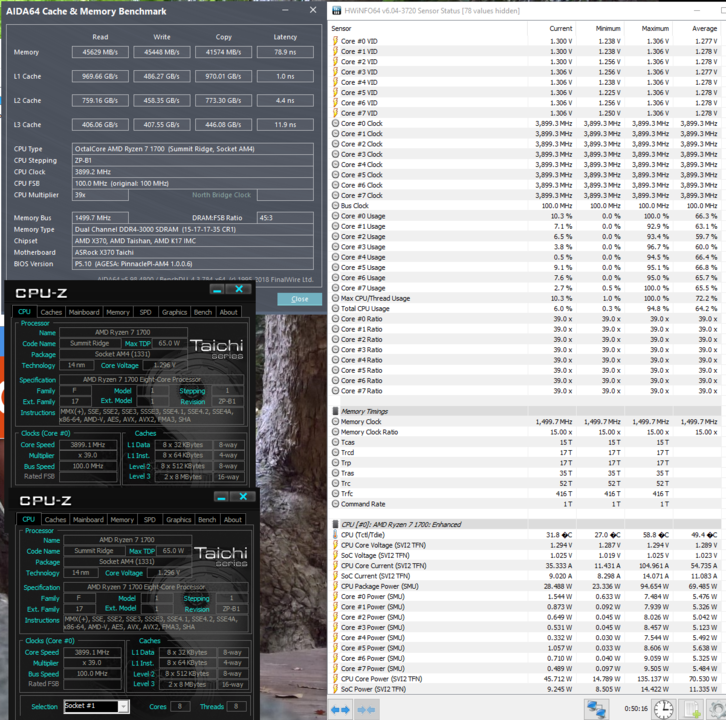The image size is (726, 720).
Task: Collapse the Memory Timings sensor group icon
Action: (x=336, y=411)
